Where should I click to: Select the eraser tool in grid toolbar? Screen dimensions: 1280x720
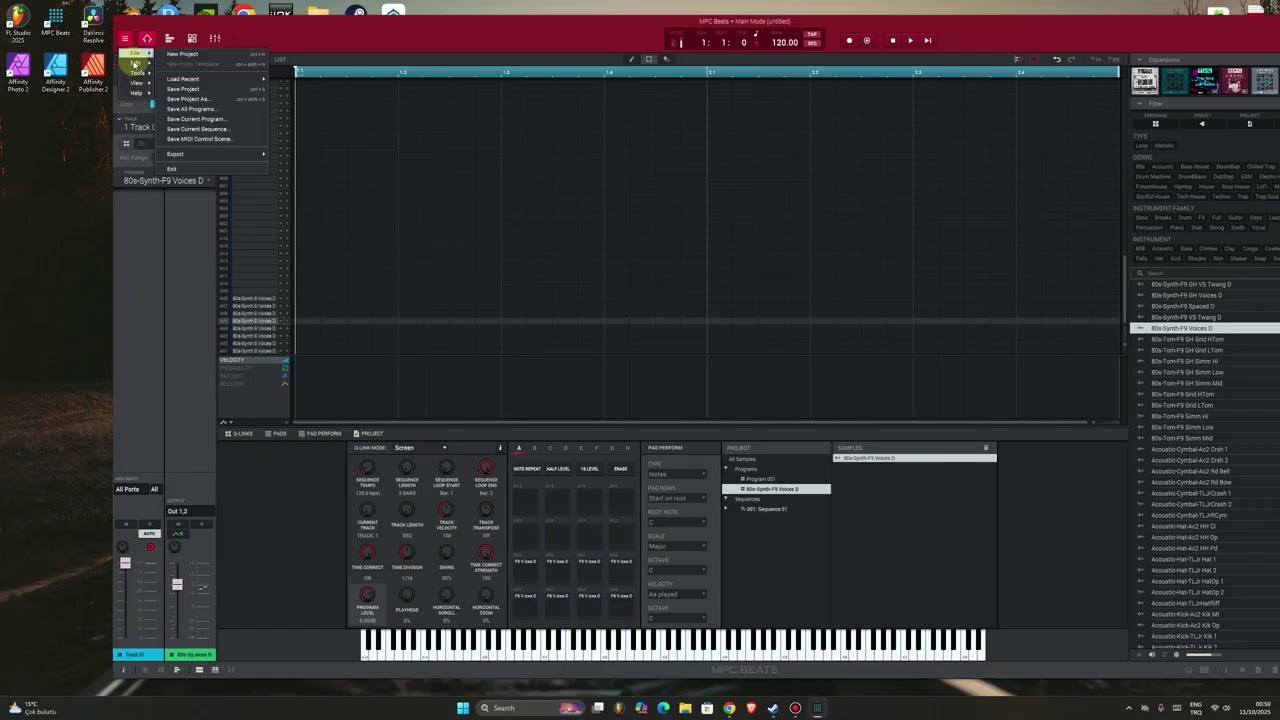[x=667, y=59]
